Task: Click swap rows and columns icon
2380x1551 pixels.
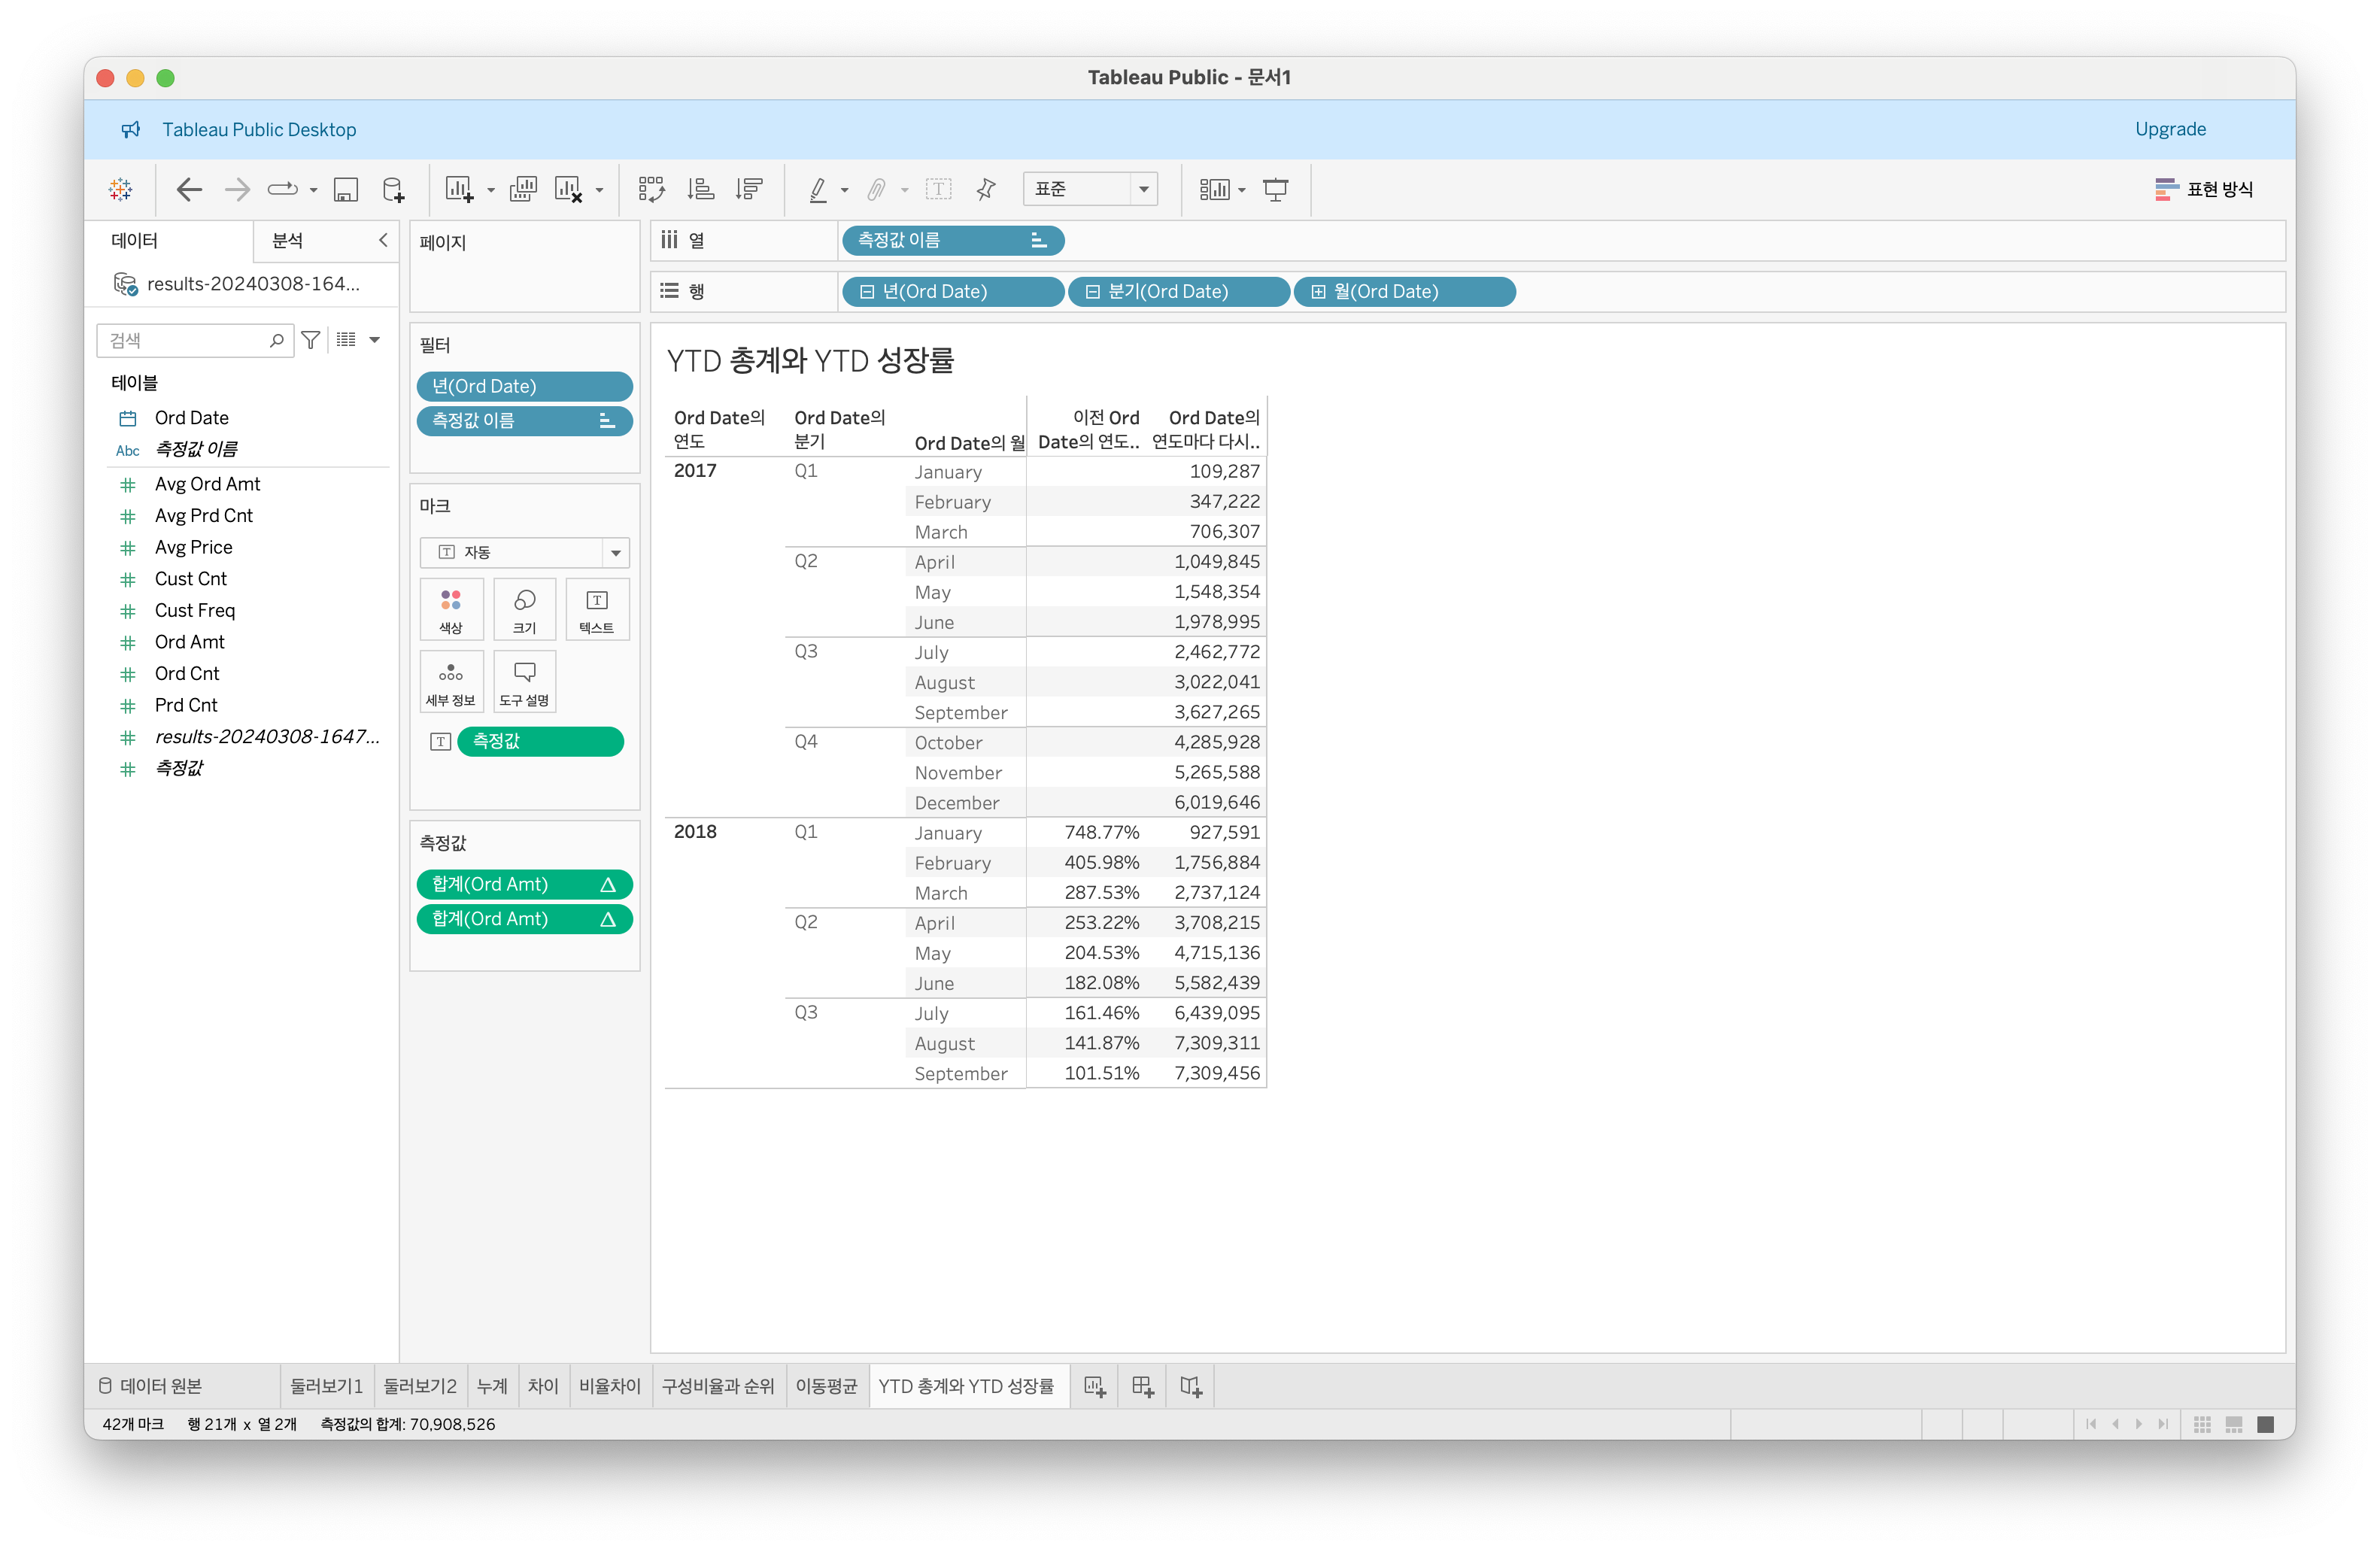Action: click(652, 190)
